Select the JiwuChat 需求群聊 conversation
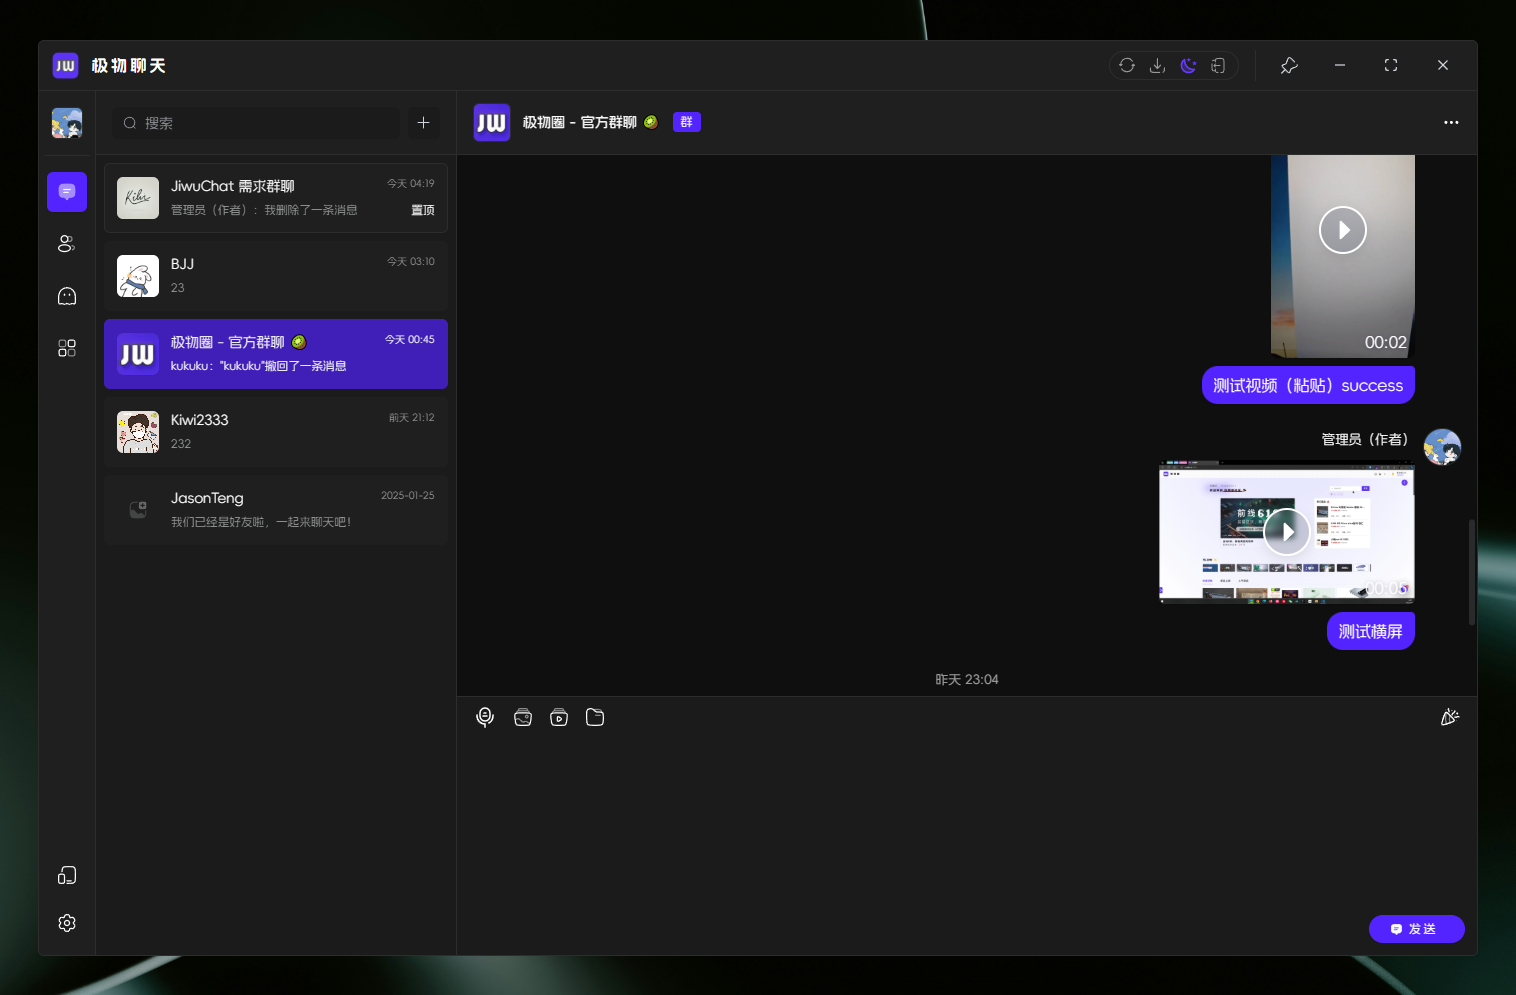 pos(276,198)
